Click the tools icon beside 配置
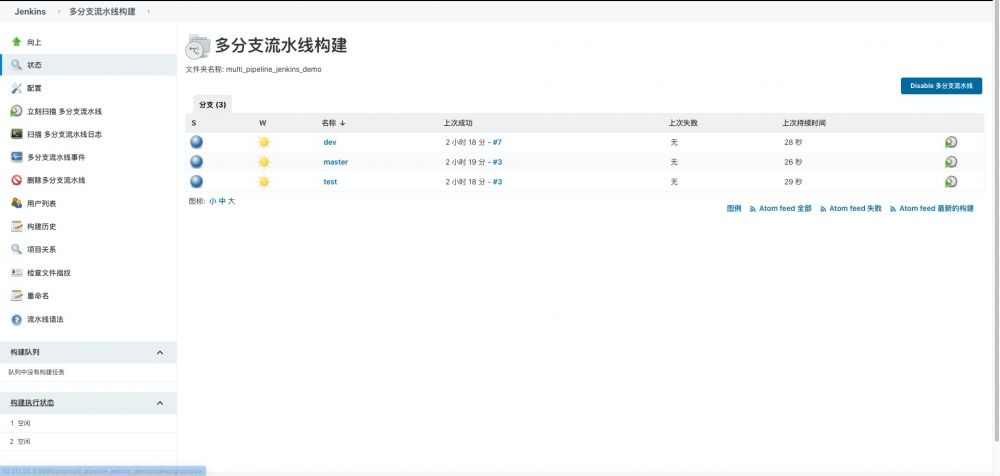The width and height of the screenshot is (1000, 476). tap(17, 88)
